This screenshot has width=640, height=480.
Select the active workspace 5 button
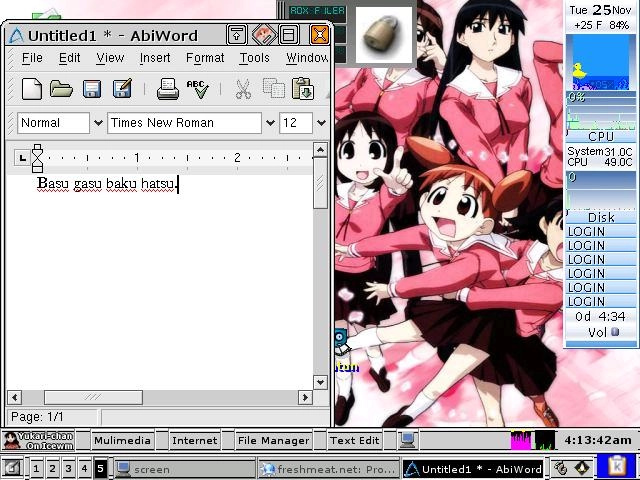pyautogui.click(x=100, y=469)
